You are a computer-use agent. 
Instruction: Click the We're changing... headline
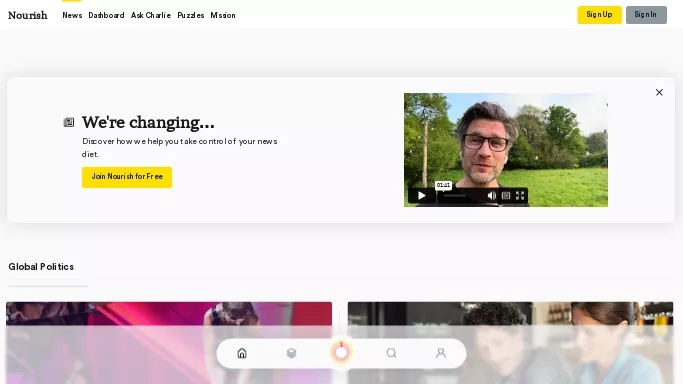(x=148, y=122)
